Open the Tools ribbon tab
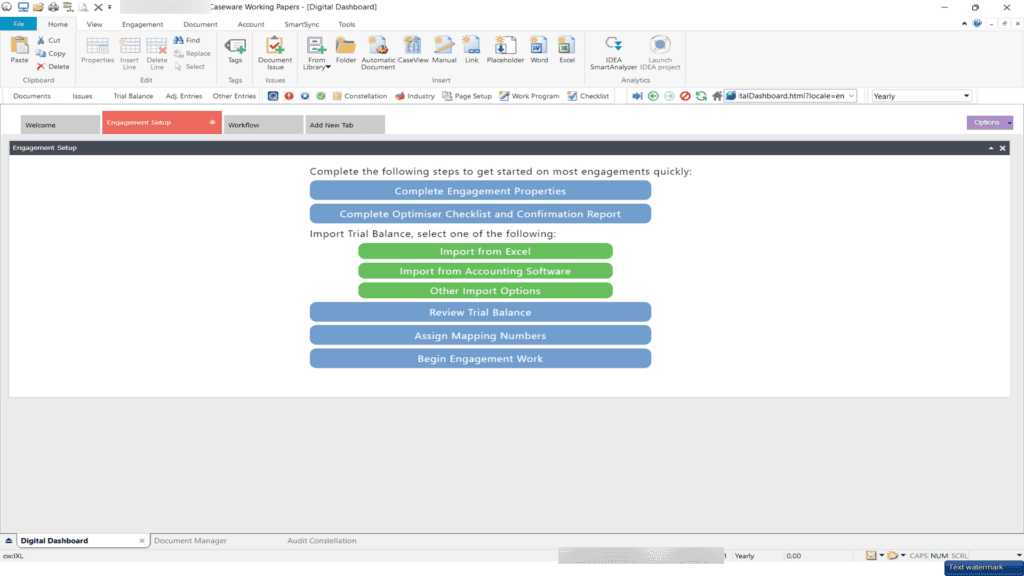The image size is (1024, 576). [x=347, y=24]
